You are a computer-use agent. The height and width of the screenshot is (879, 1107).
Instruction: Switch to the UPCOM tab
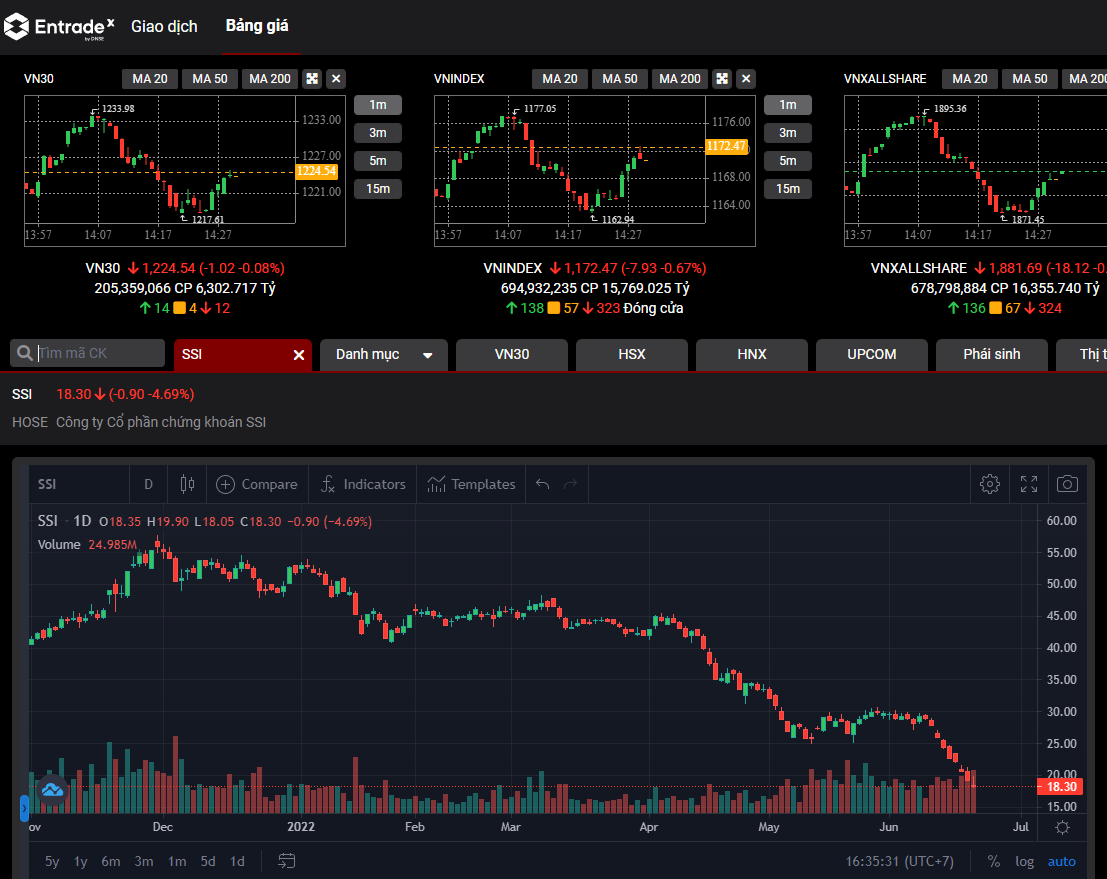tap(872, 354)
